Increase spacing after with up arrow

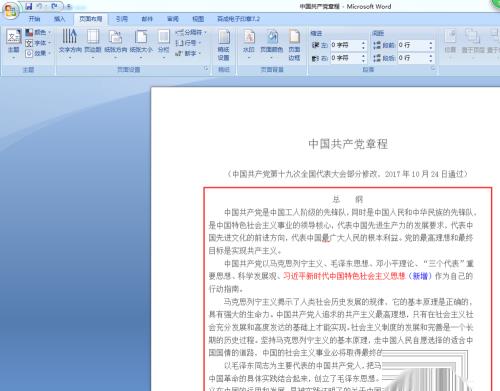pyautogui.click(x=431, y=56)
